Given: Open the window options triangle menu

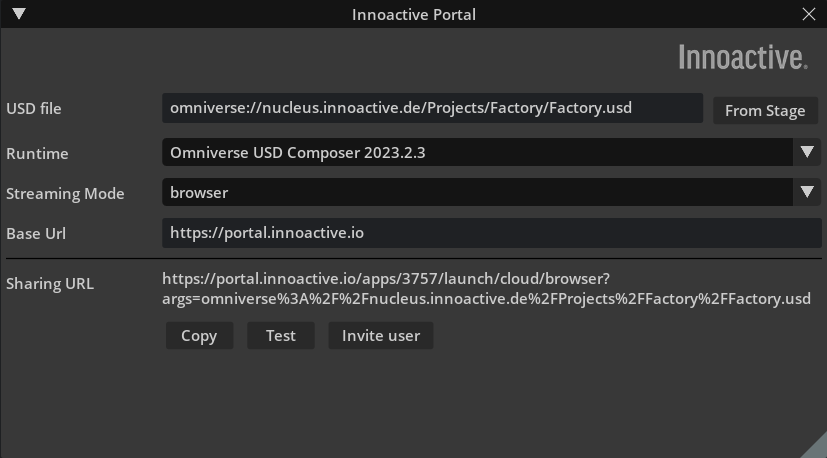Looking at the screenshot, I should 19,14.
